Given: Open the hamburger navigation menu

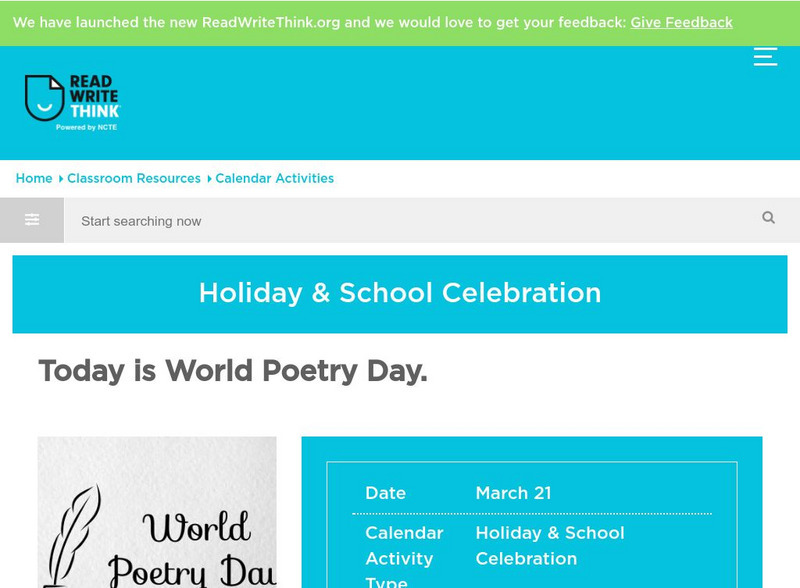Looking at the screenshot, I should 765,56.
